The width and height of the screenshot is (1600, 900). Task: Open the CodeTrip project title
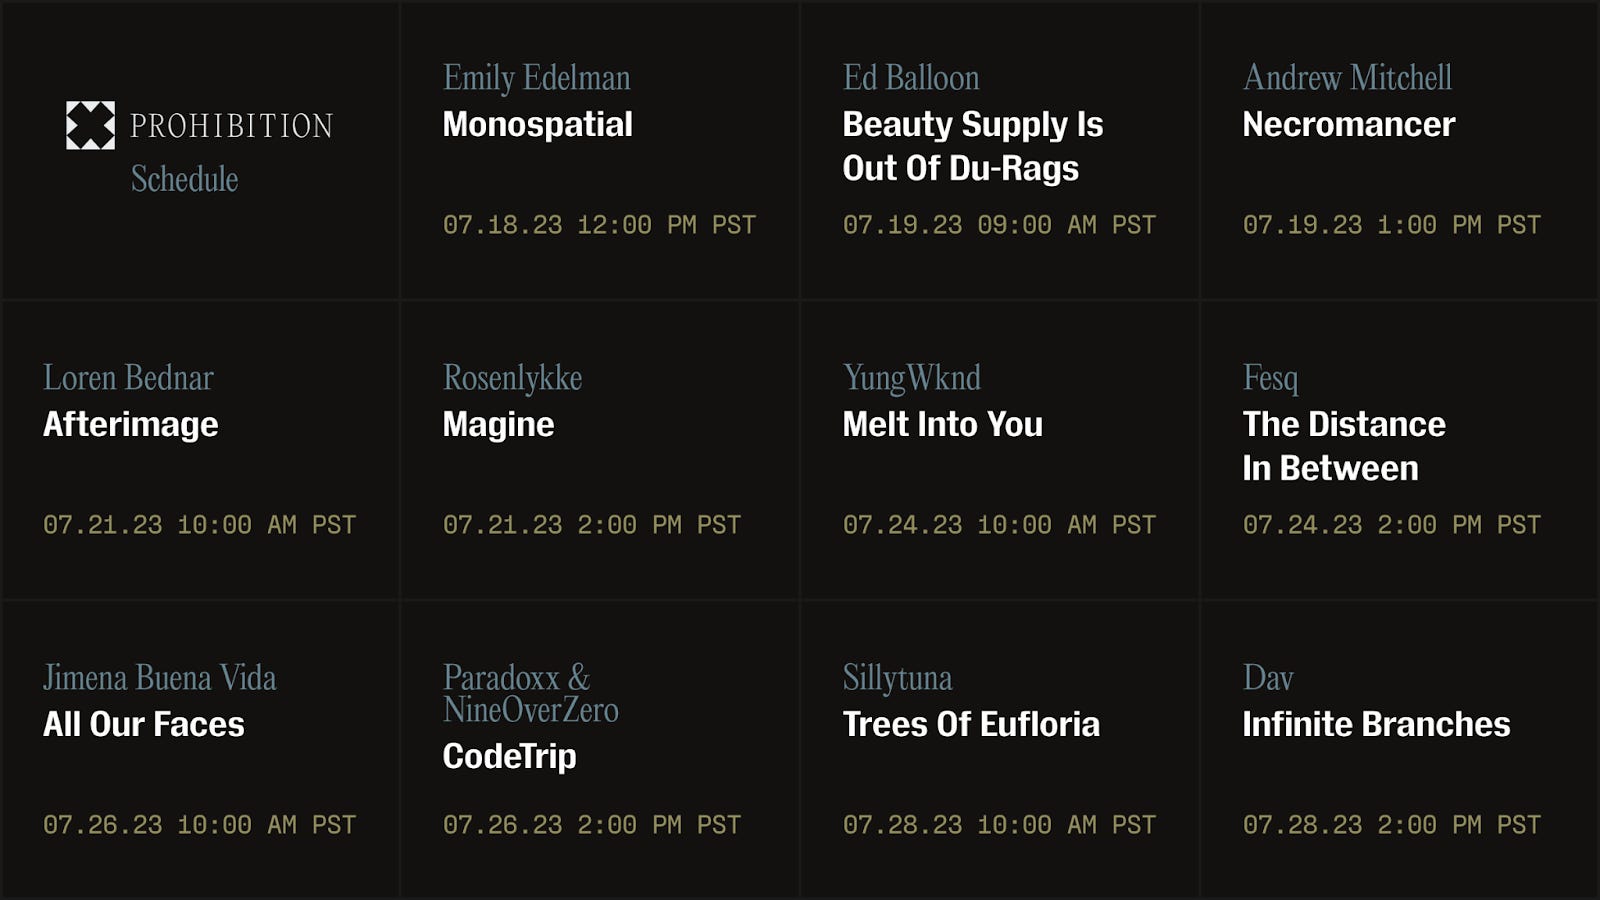509,757
